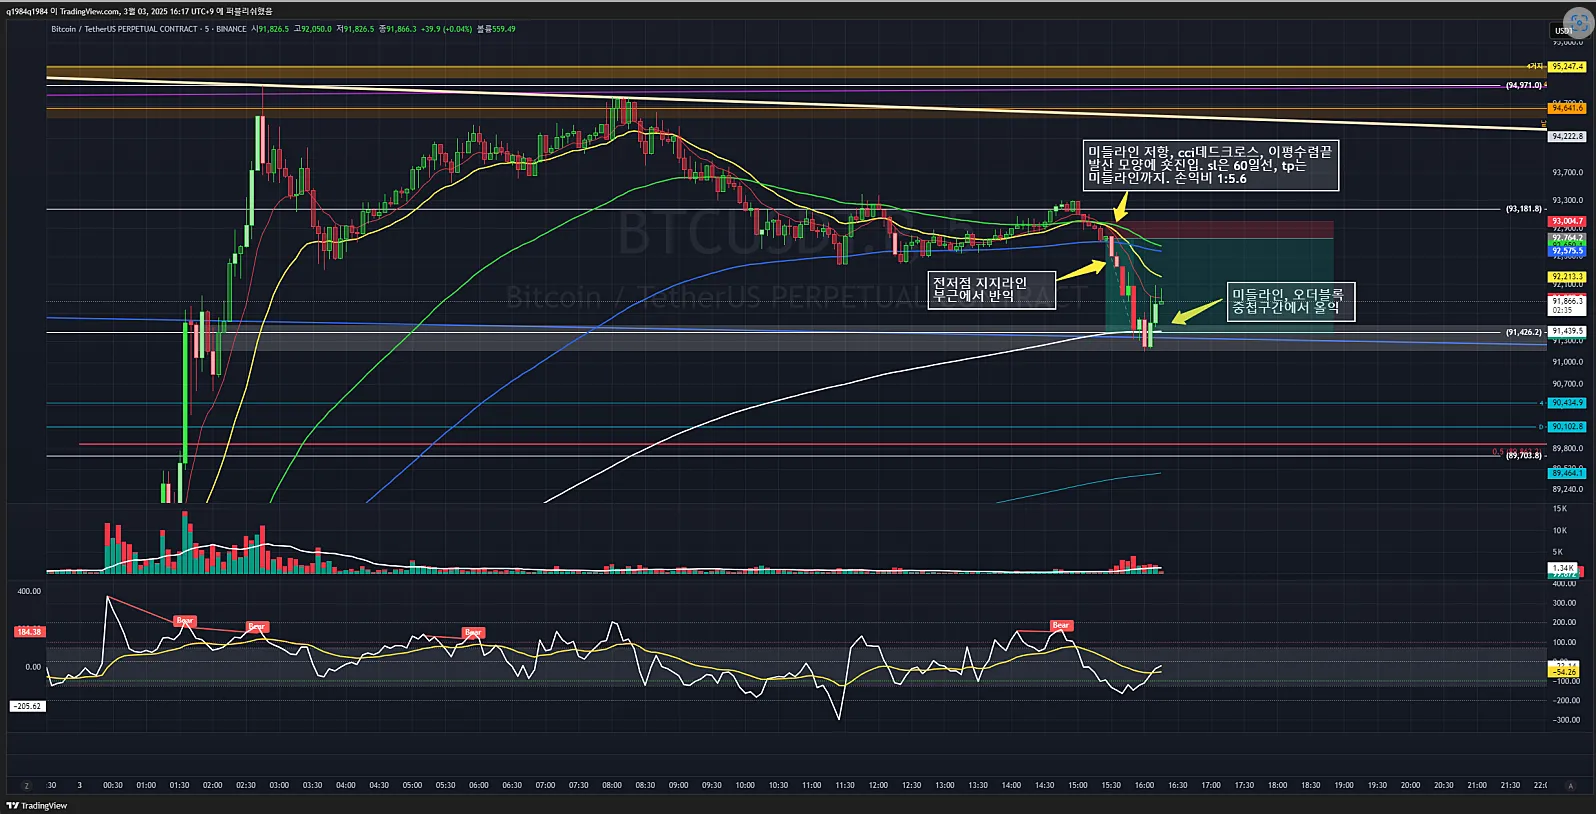The height and width of the screenshot is (814, 1596).
Task: Click the 1.34K volume value label
Action: pos(1563,568)
